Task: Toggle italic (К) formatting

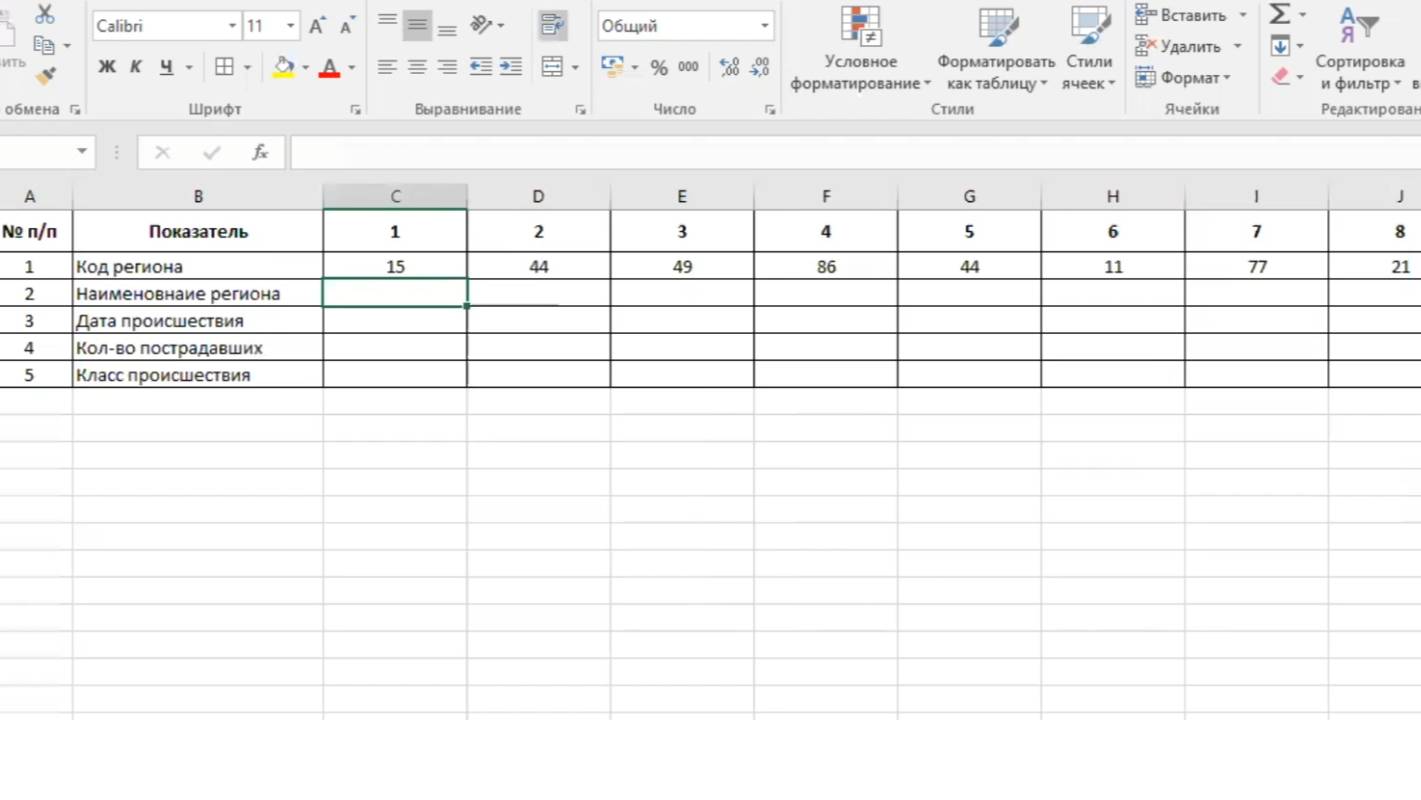Action: [x=136, y=67]
